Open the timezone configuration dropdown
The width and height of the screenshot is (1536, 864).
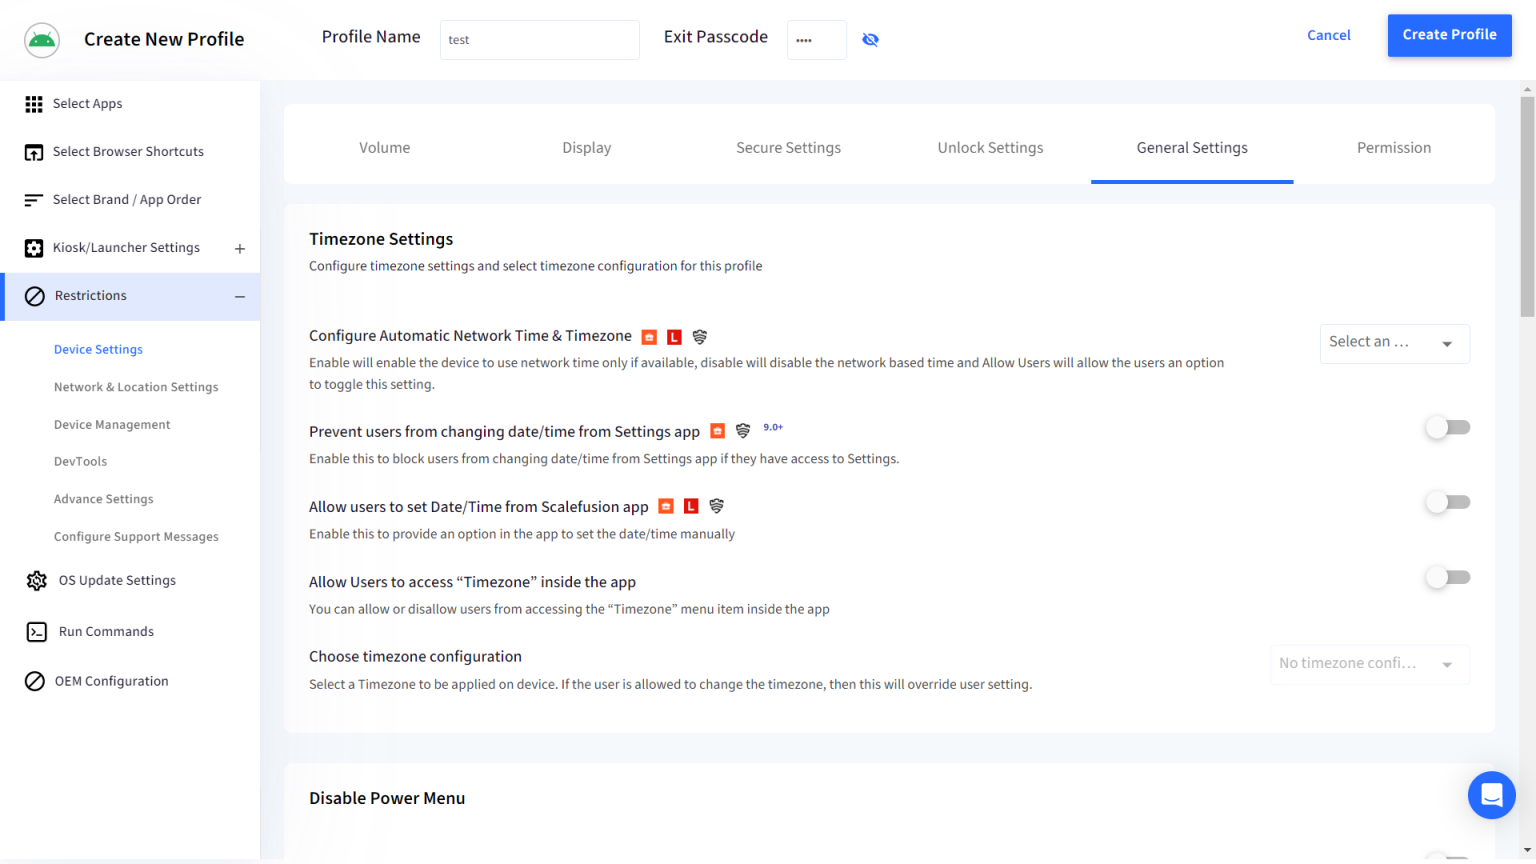coord(1369,664)
